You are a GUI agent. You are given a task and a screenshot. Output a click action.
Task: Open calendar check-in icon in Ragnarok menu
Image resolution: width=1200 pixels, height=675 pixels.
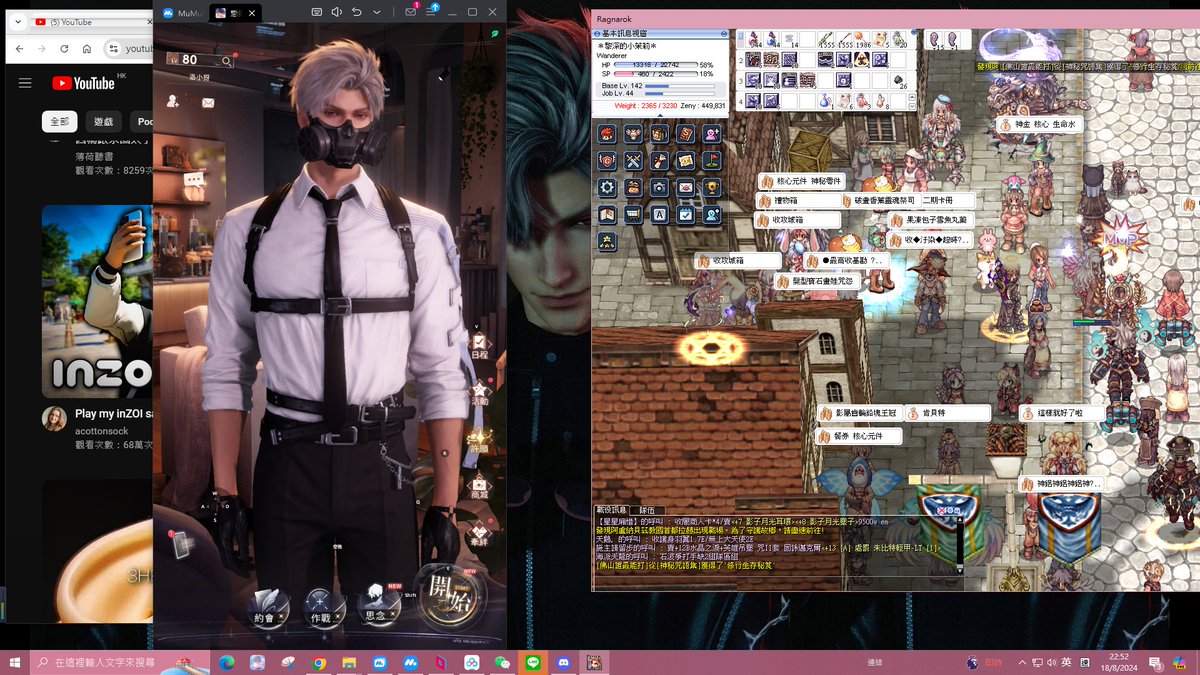pos(685,214)
